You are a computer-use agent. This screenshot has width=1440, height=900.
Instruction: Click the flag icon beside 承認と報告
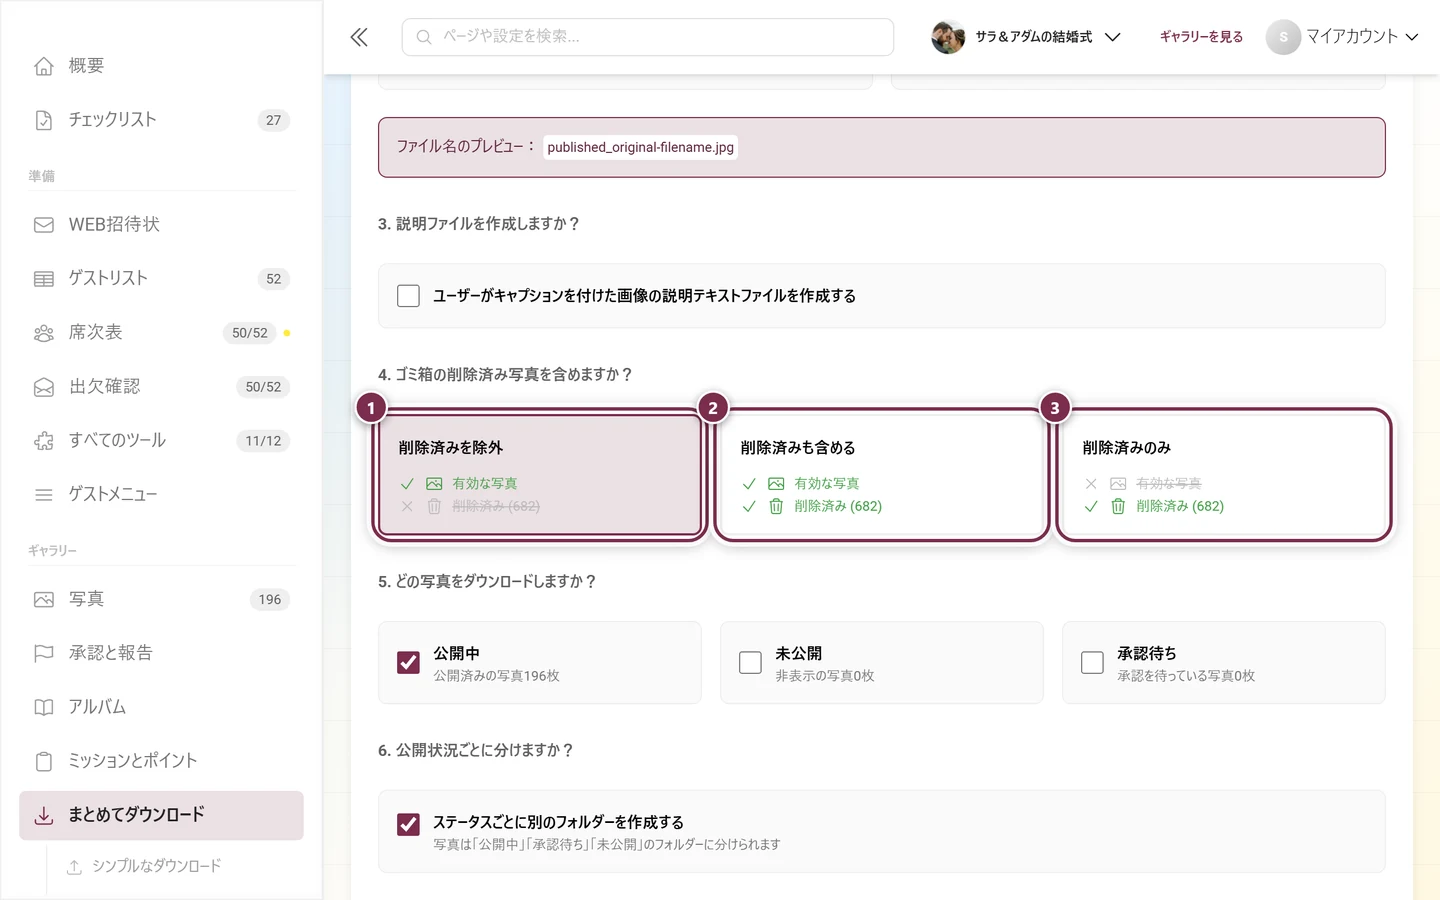click(44, 654)
